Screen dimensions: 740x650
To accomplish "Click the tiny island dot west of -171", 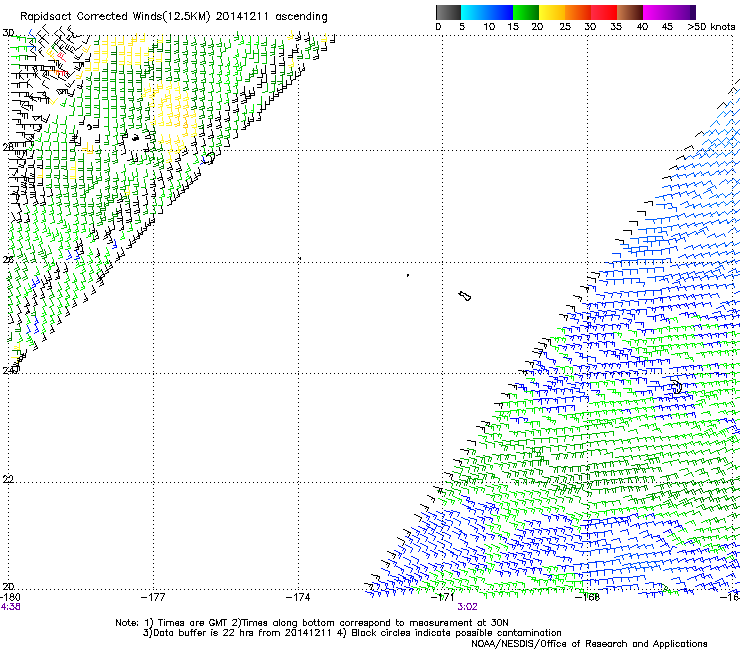I will 408,275.
